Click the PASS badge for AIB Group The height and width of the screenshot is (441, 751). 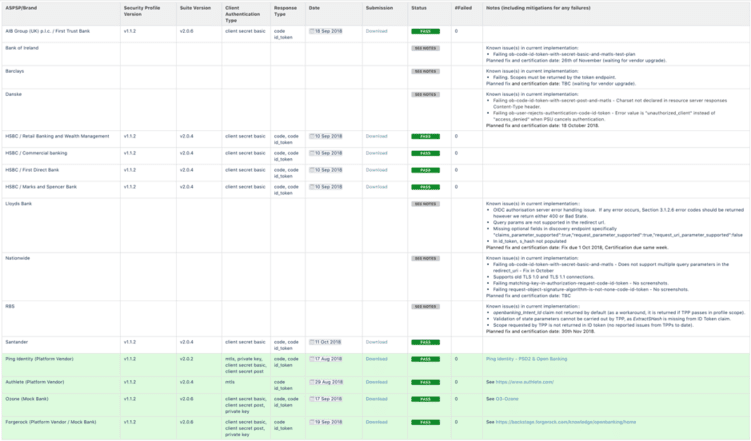pyautogui.click(x=425, y=32)
